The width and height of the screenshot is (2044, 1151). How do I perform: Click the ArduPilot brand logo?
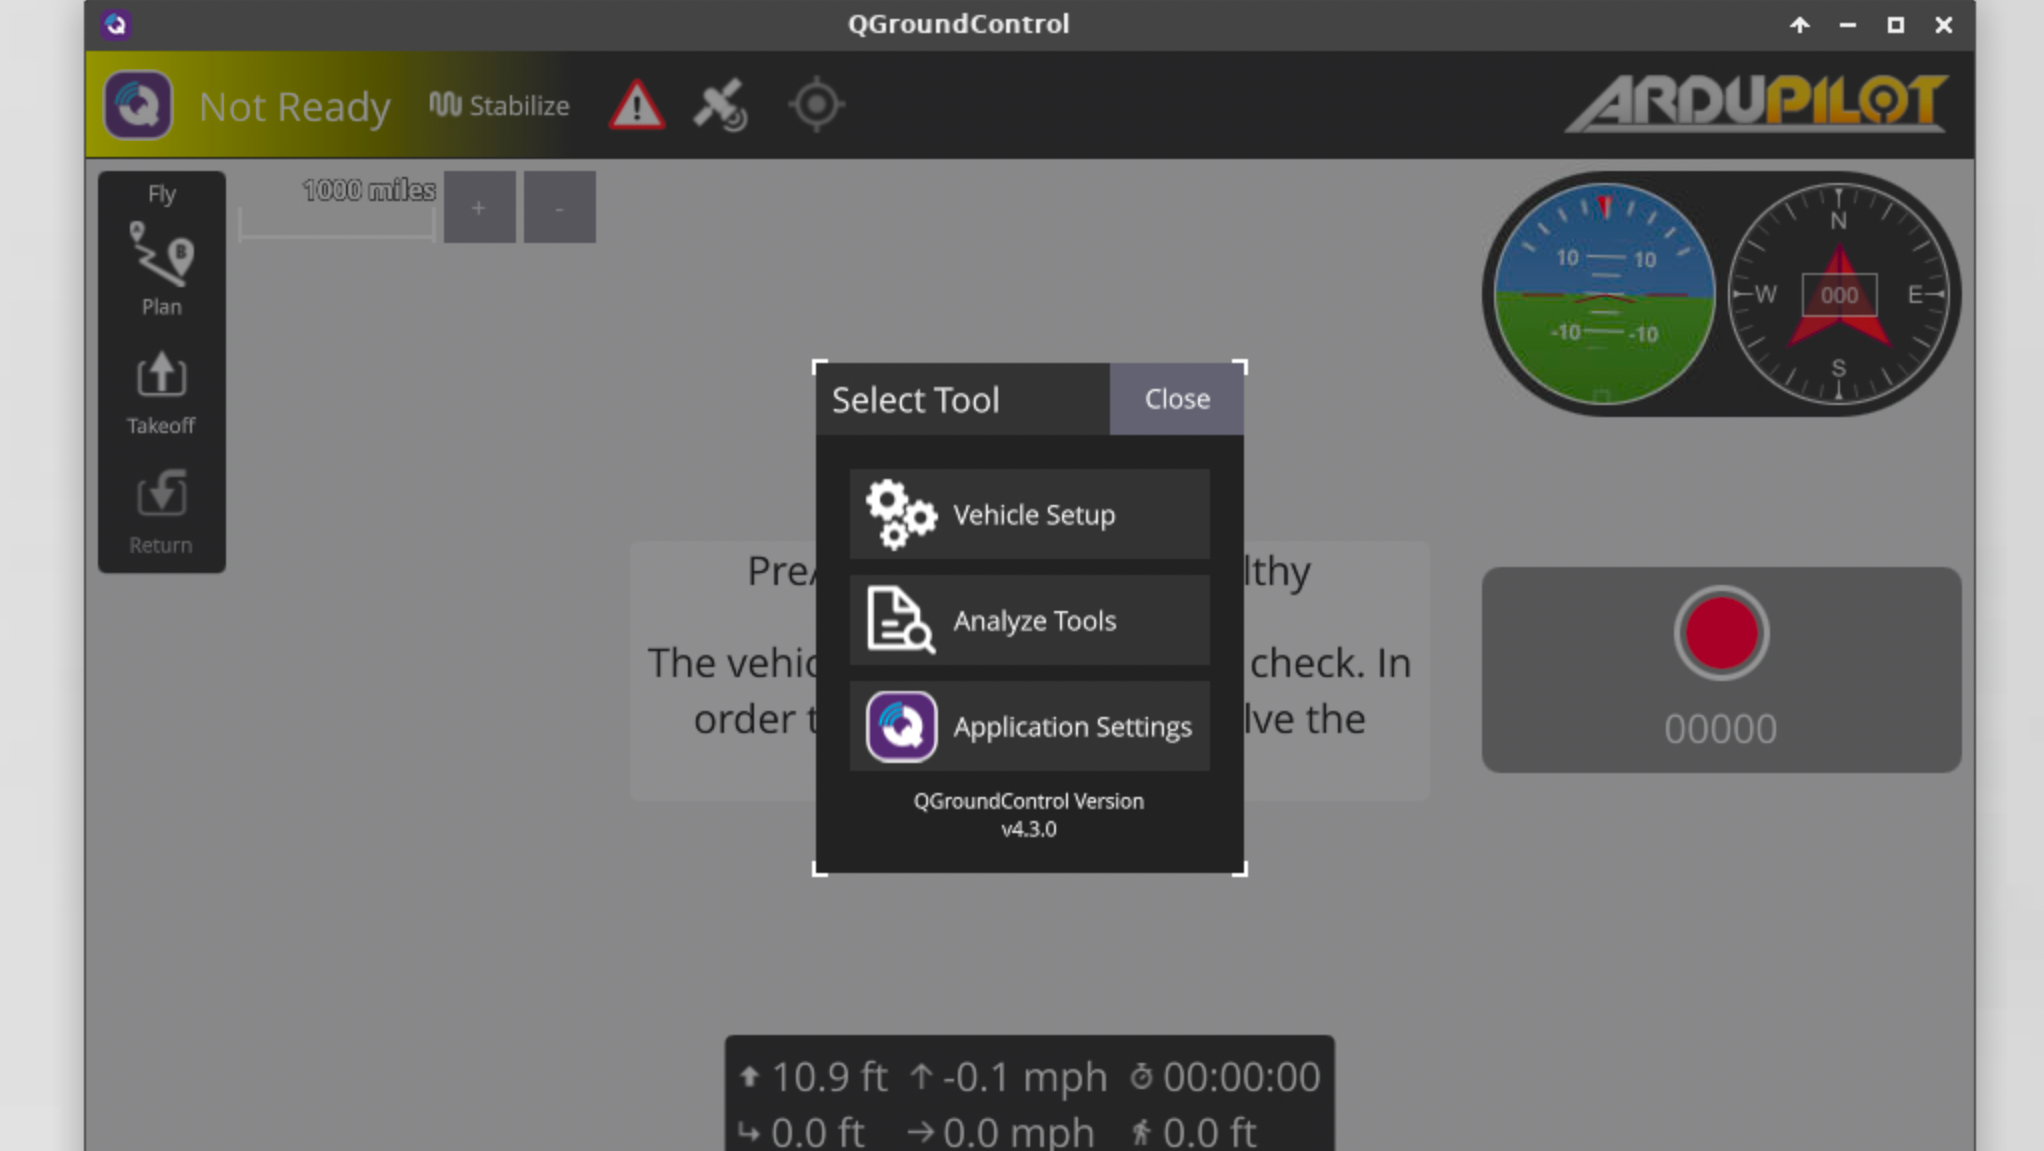1757,104
